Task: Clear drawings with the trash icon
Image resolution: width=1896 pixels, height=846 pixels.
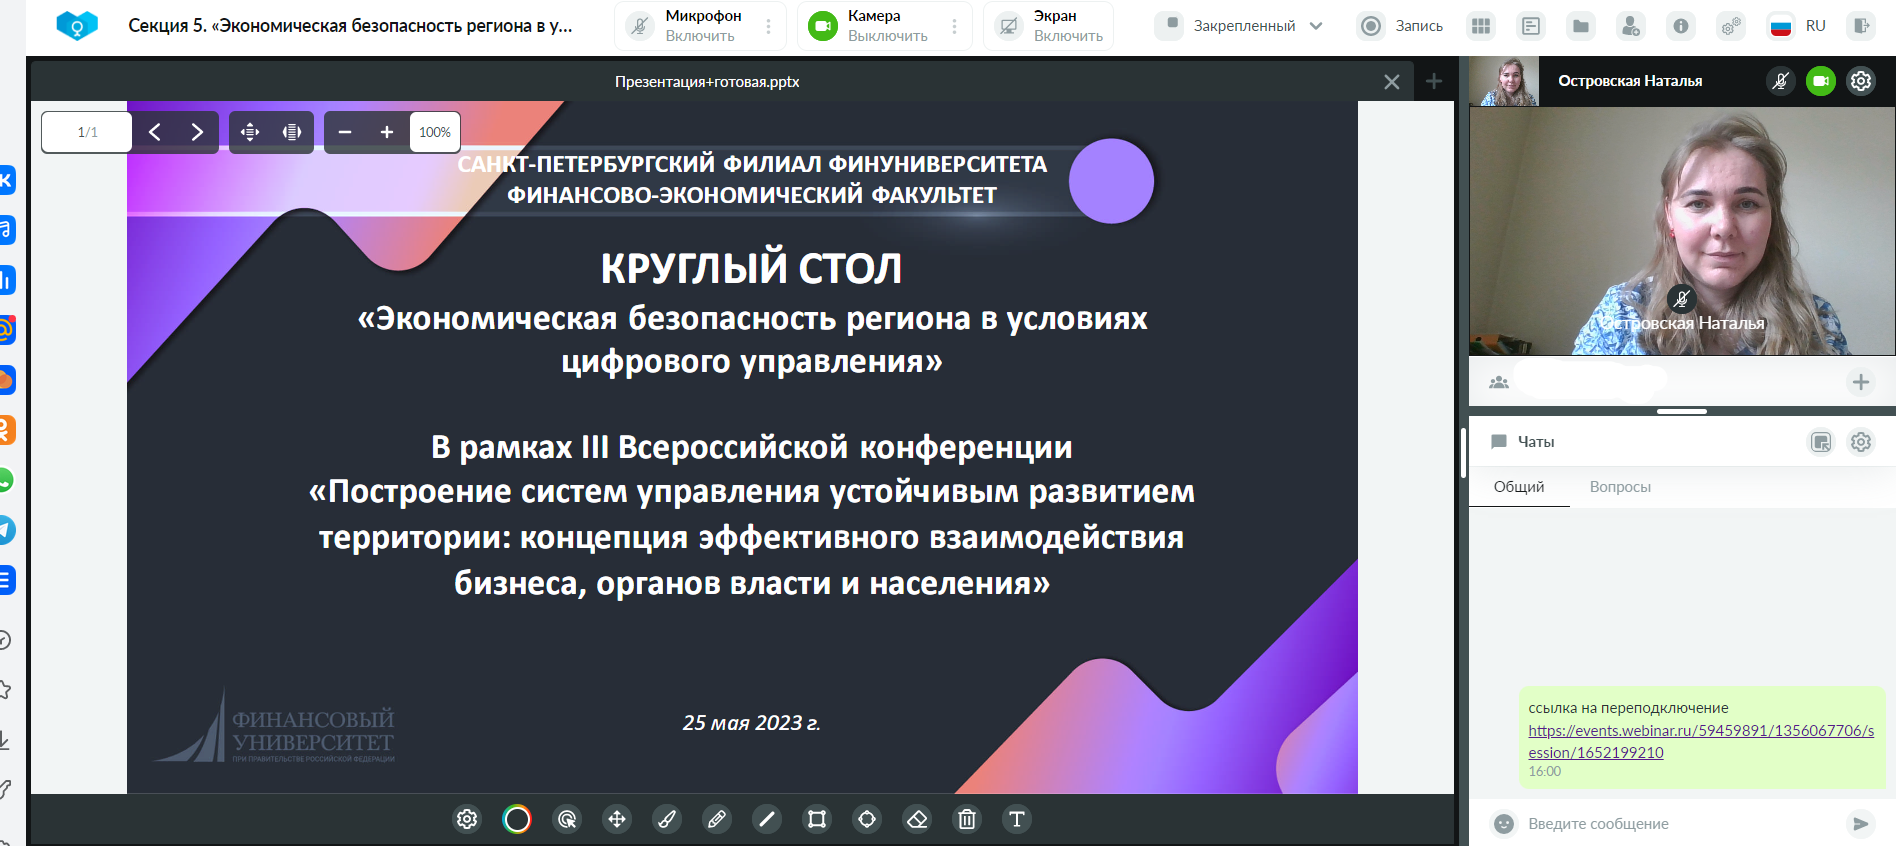Action: [x=967, y=819]
